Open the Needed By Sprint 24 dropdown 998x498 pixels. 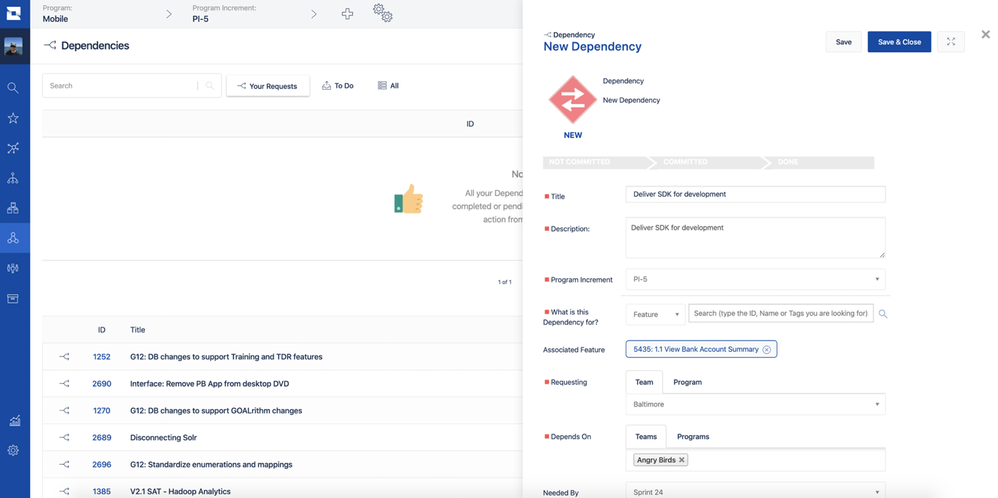756,492
